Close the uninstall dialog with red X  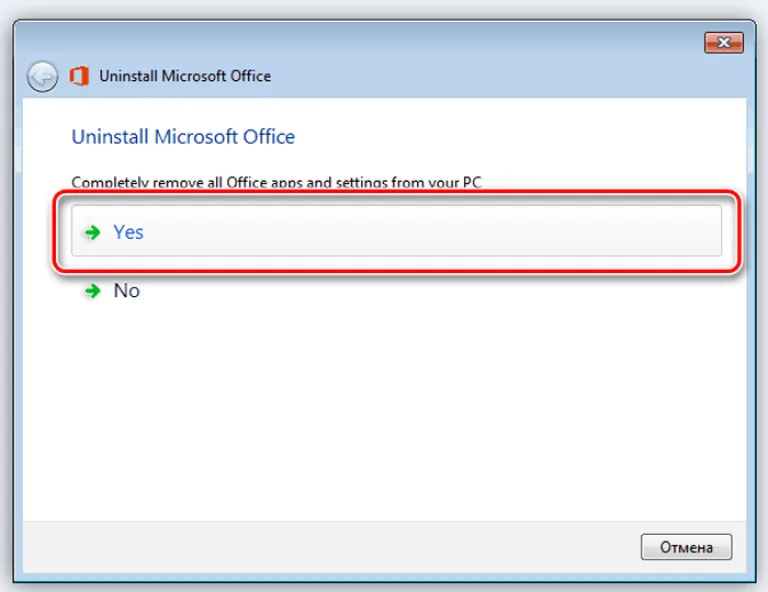723,43
